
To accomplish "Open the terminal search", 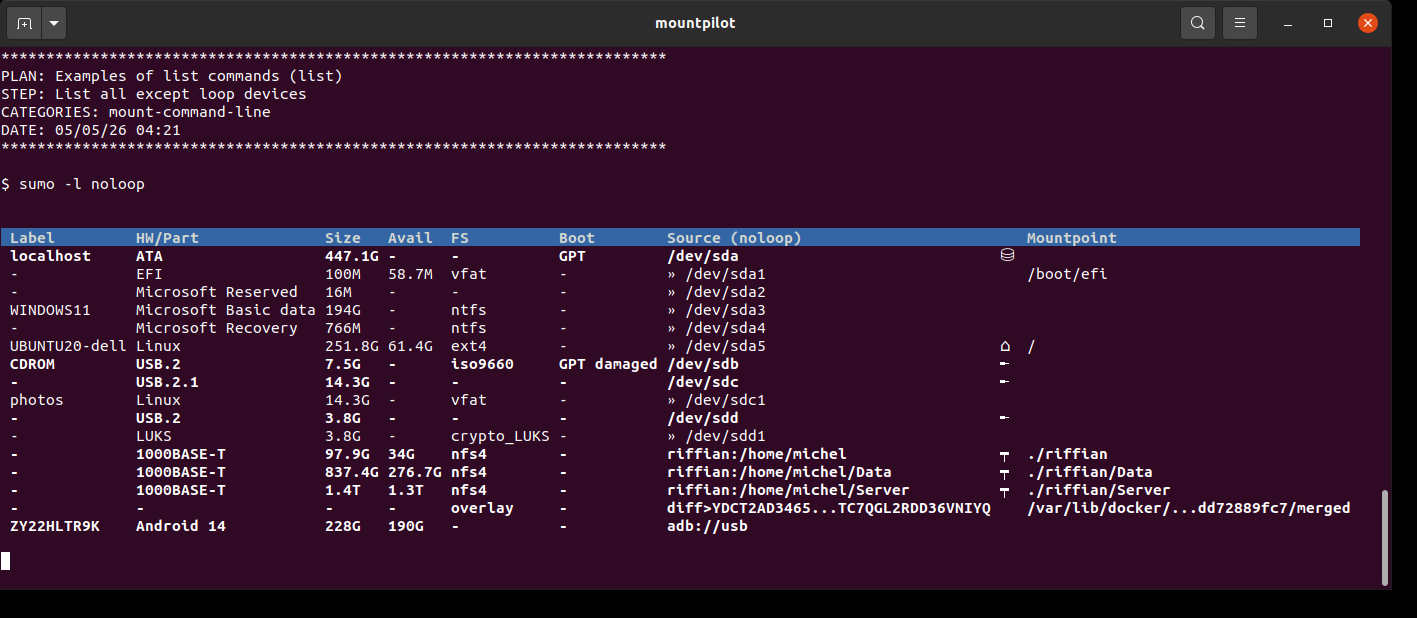I will click(1197, 23).
